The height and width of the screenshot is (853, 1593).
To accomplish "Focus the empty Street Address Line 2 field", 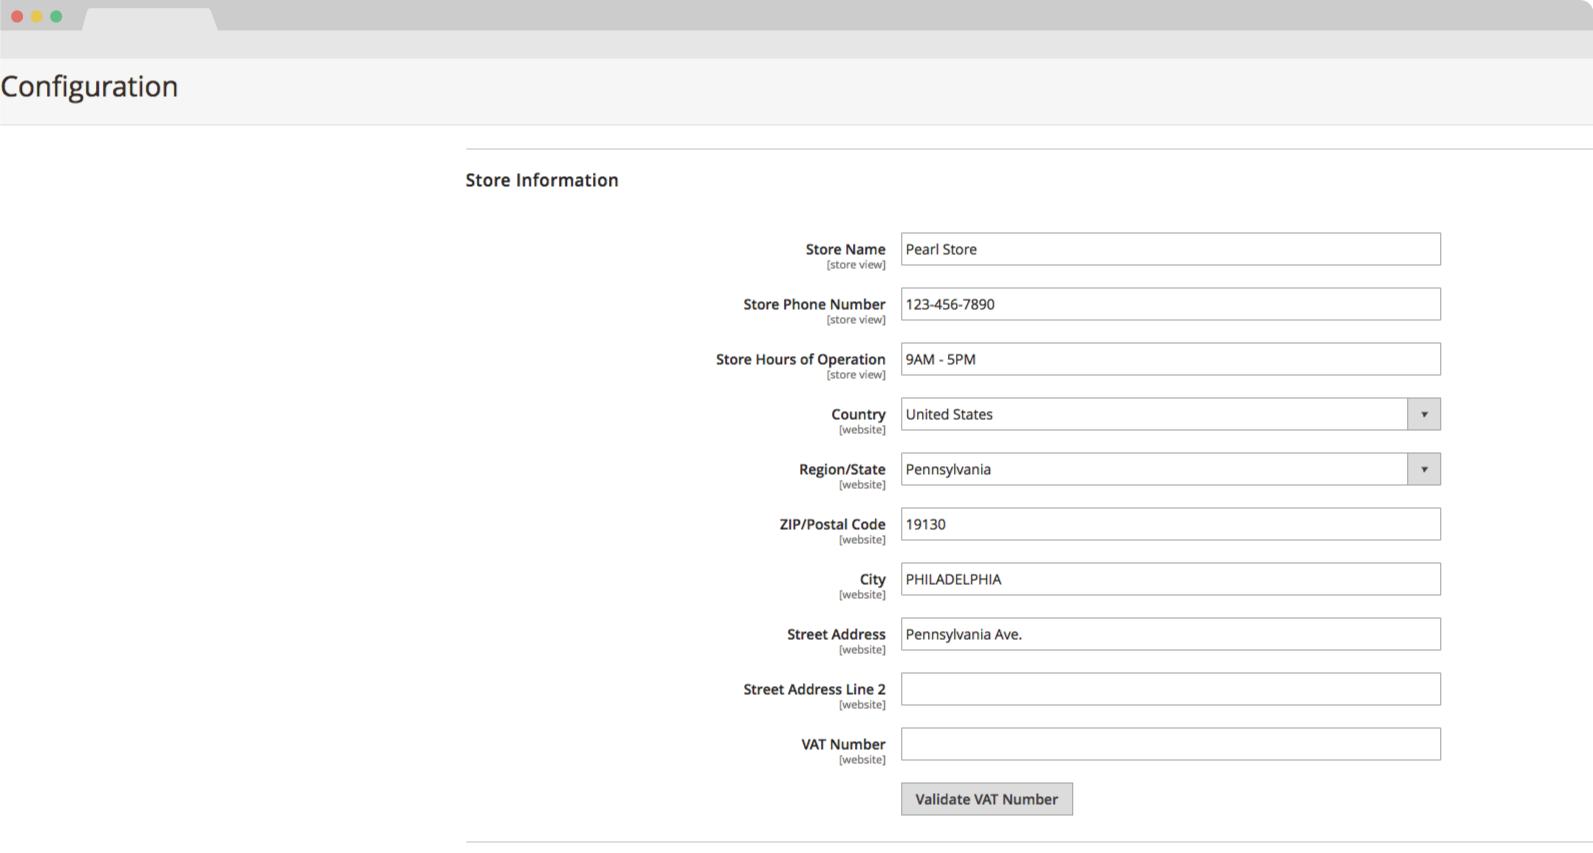I will [x=1170, y=689].
